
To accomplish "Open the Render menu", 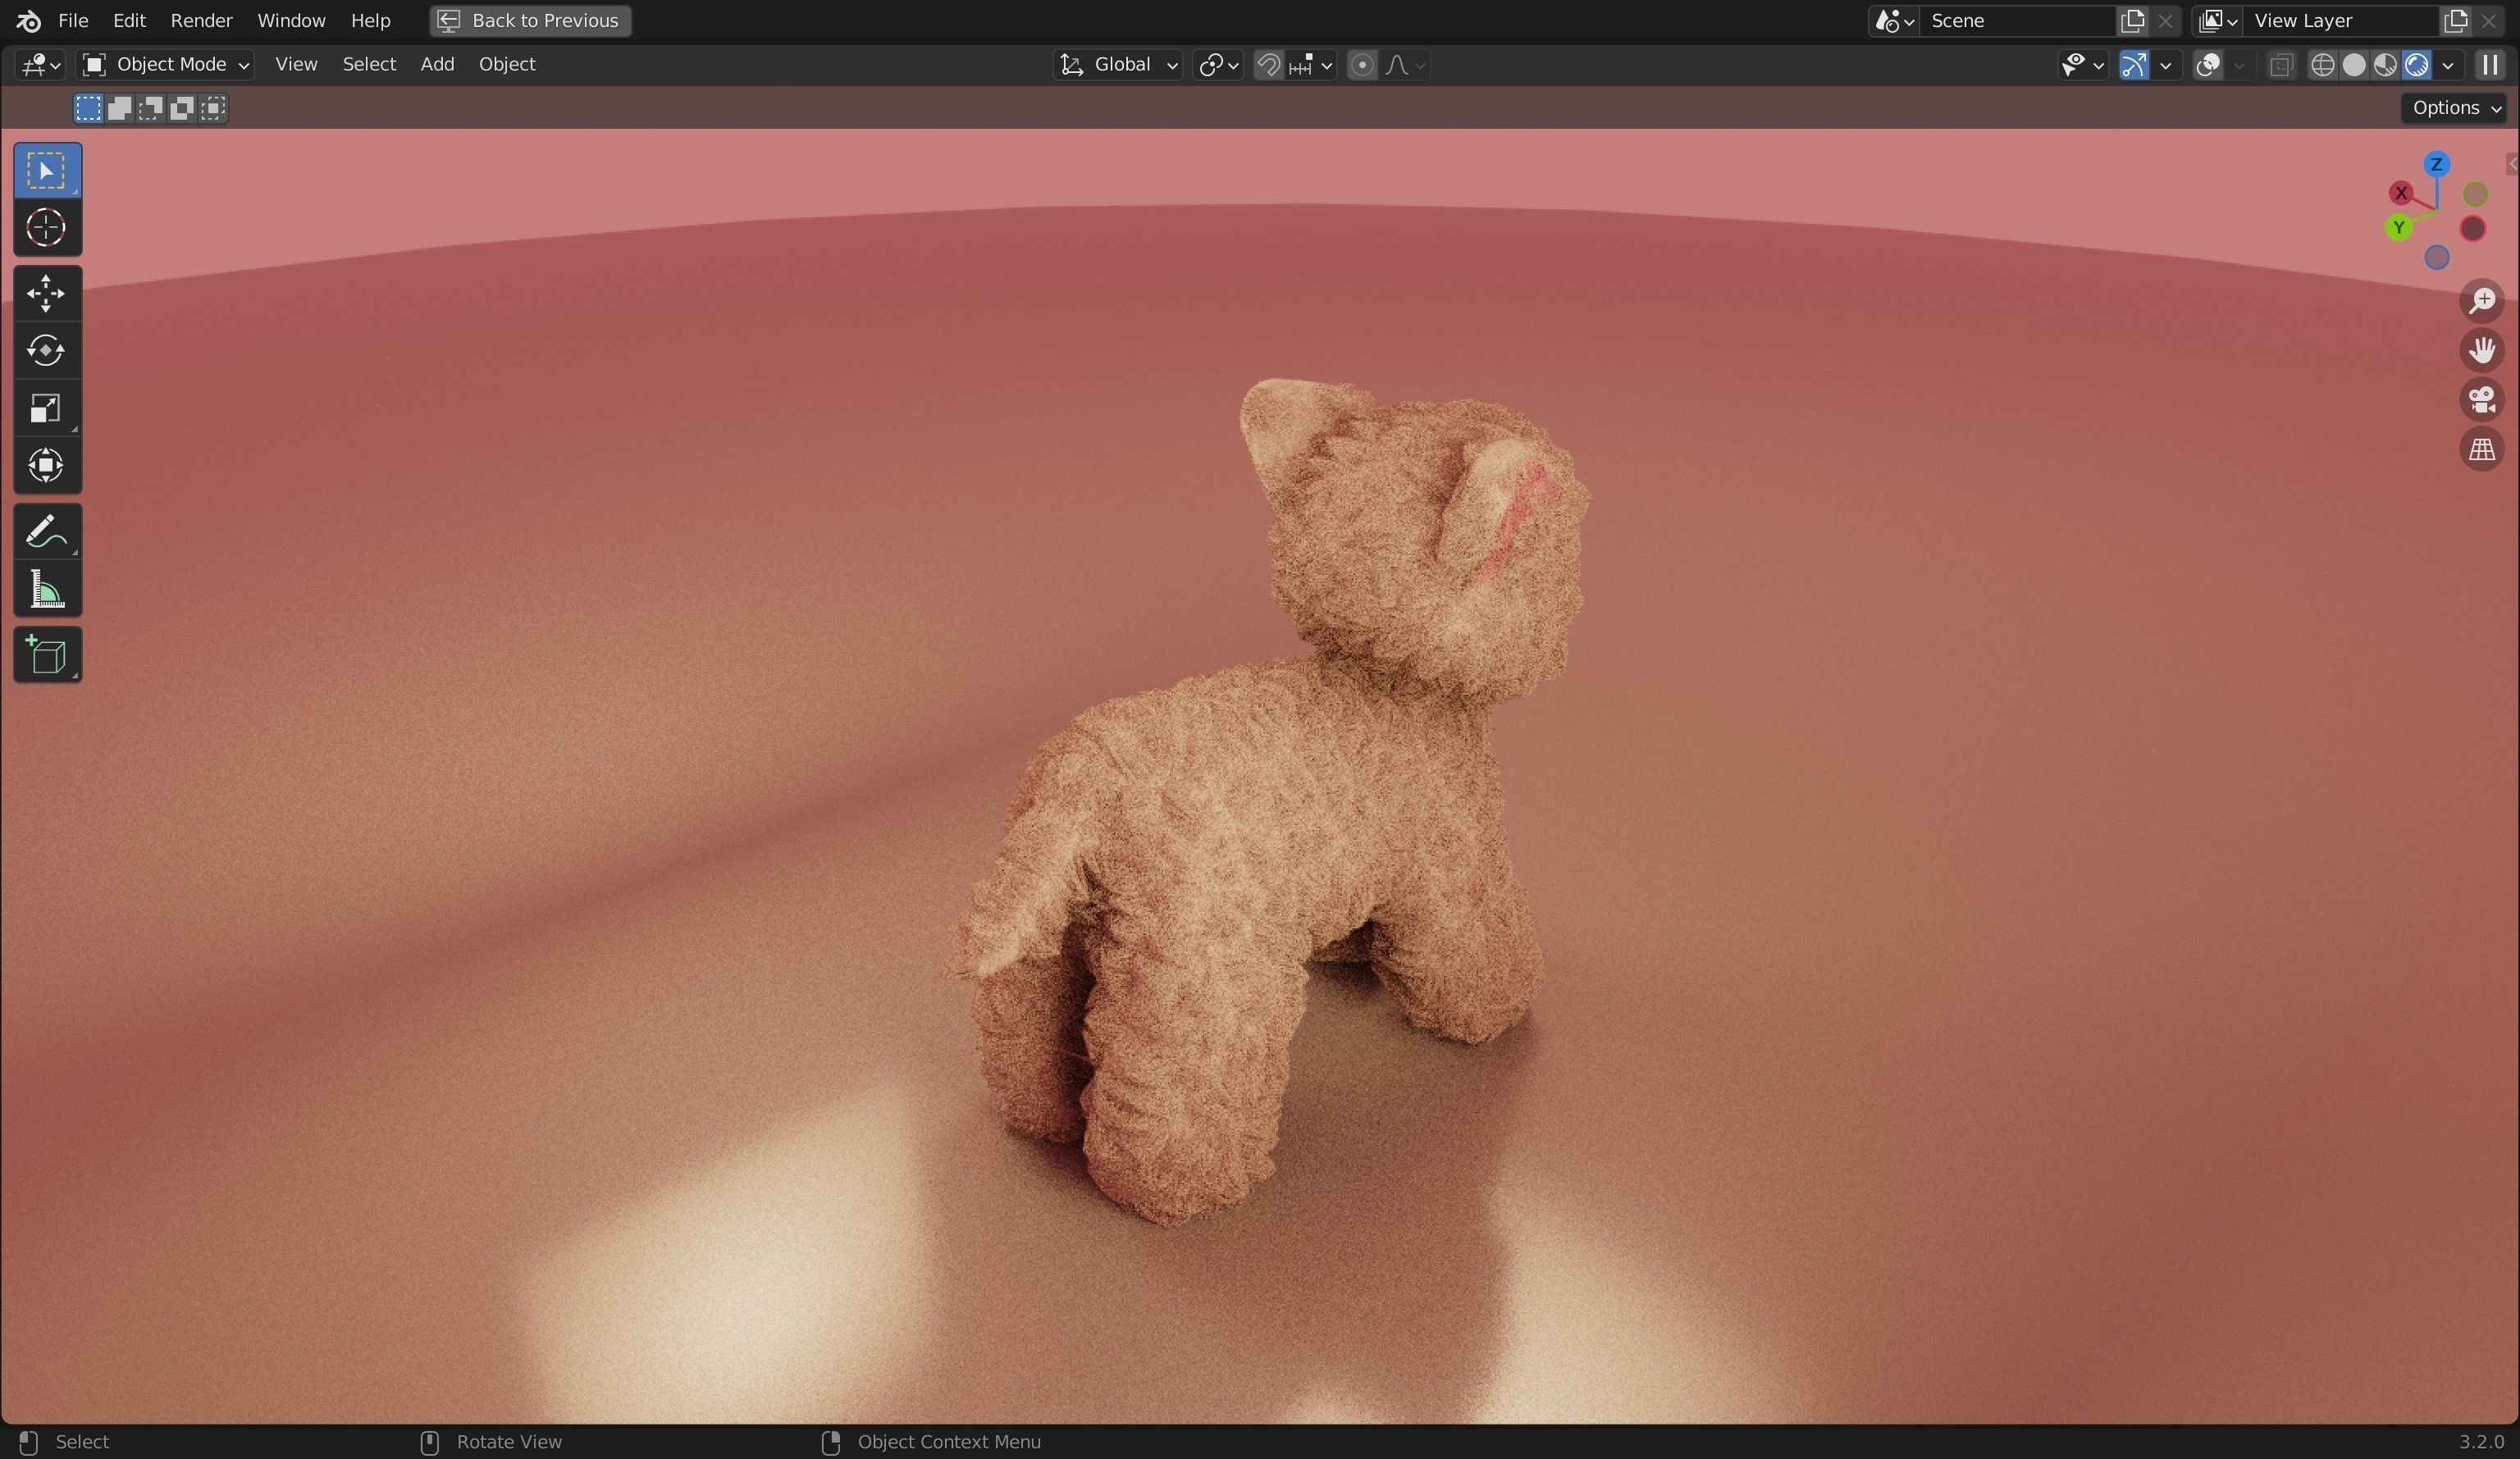I will point(201,21).
